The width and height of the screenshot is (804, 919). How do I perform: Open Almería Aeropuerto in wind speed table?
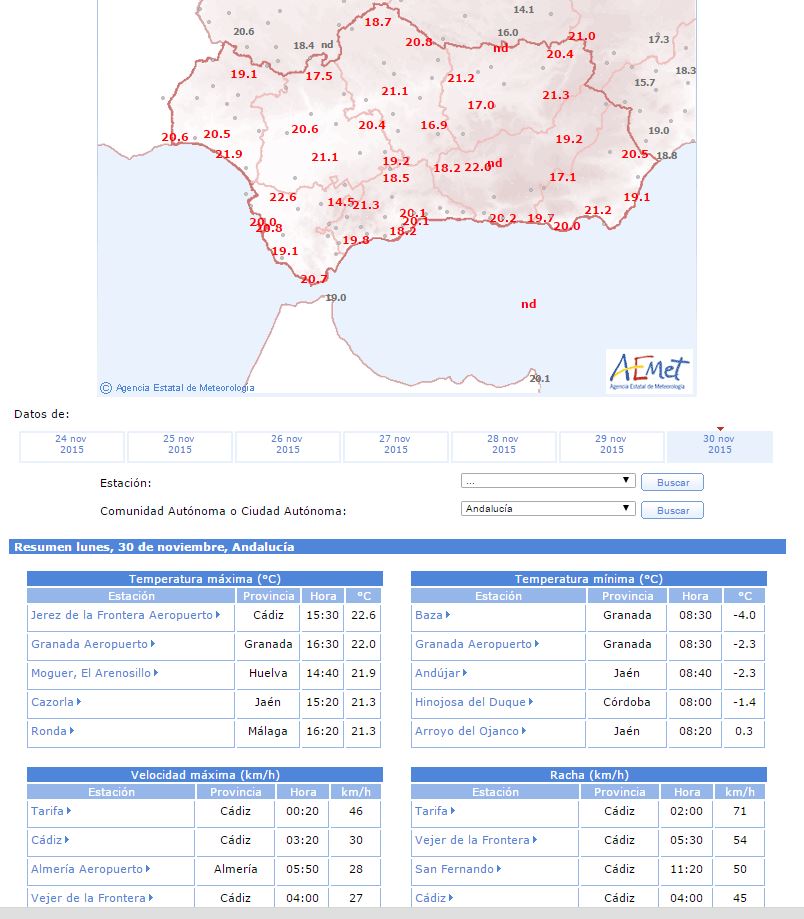coord(87,870)
